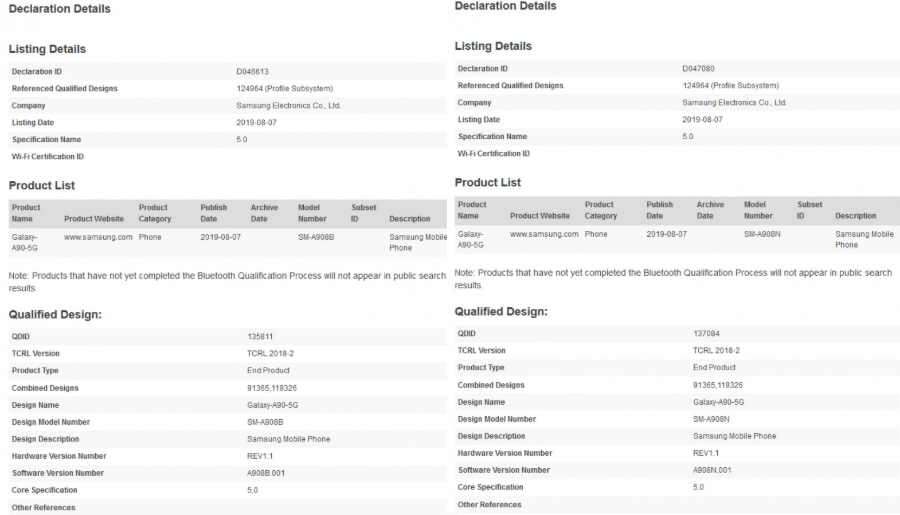Image resolution: width=900 pixels, height=515 pixels.
Task: Open the www.samsung.com link in the SM-A908B row
Action: 98,237
